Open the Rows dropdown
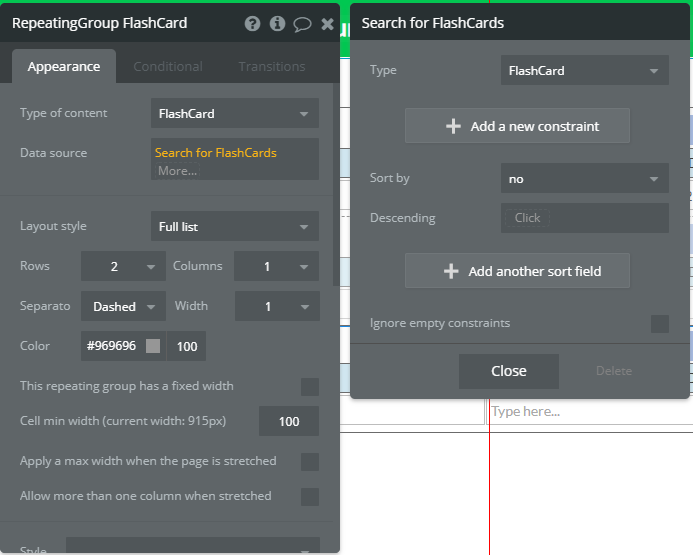This screenshot has height=555, width=693. (x=123, y=266)
